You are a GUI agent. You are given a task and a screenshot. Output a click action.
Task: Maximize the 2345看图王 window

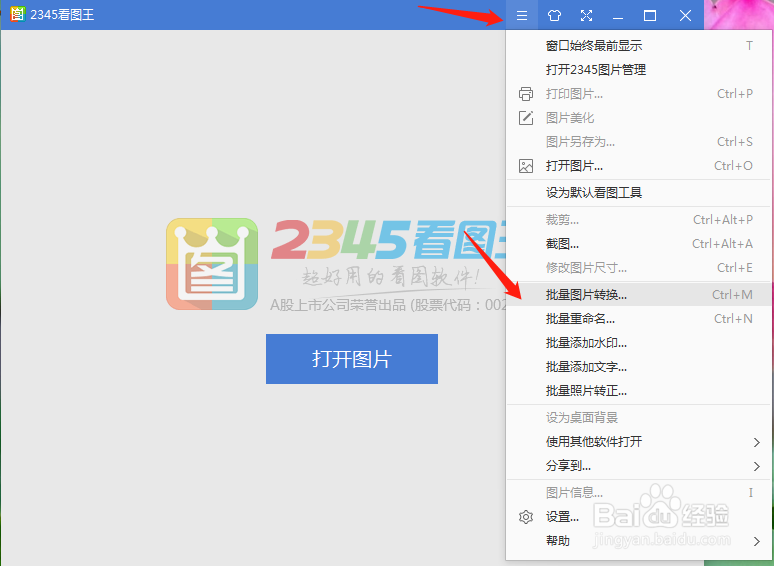[x=650, y=15]
